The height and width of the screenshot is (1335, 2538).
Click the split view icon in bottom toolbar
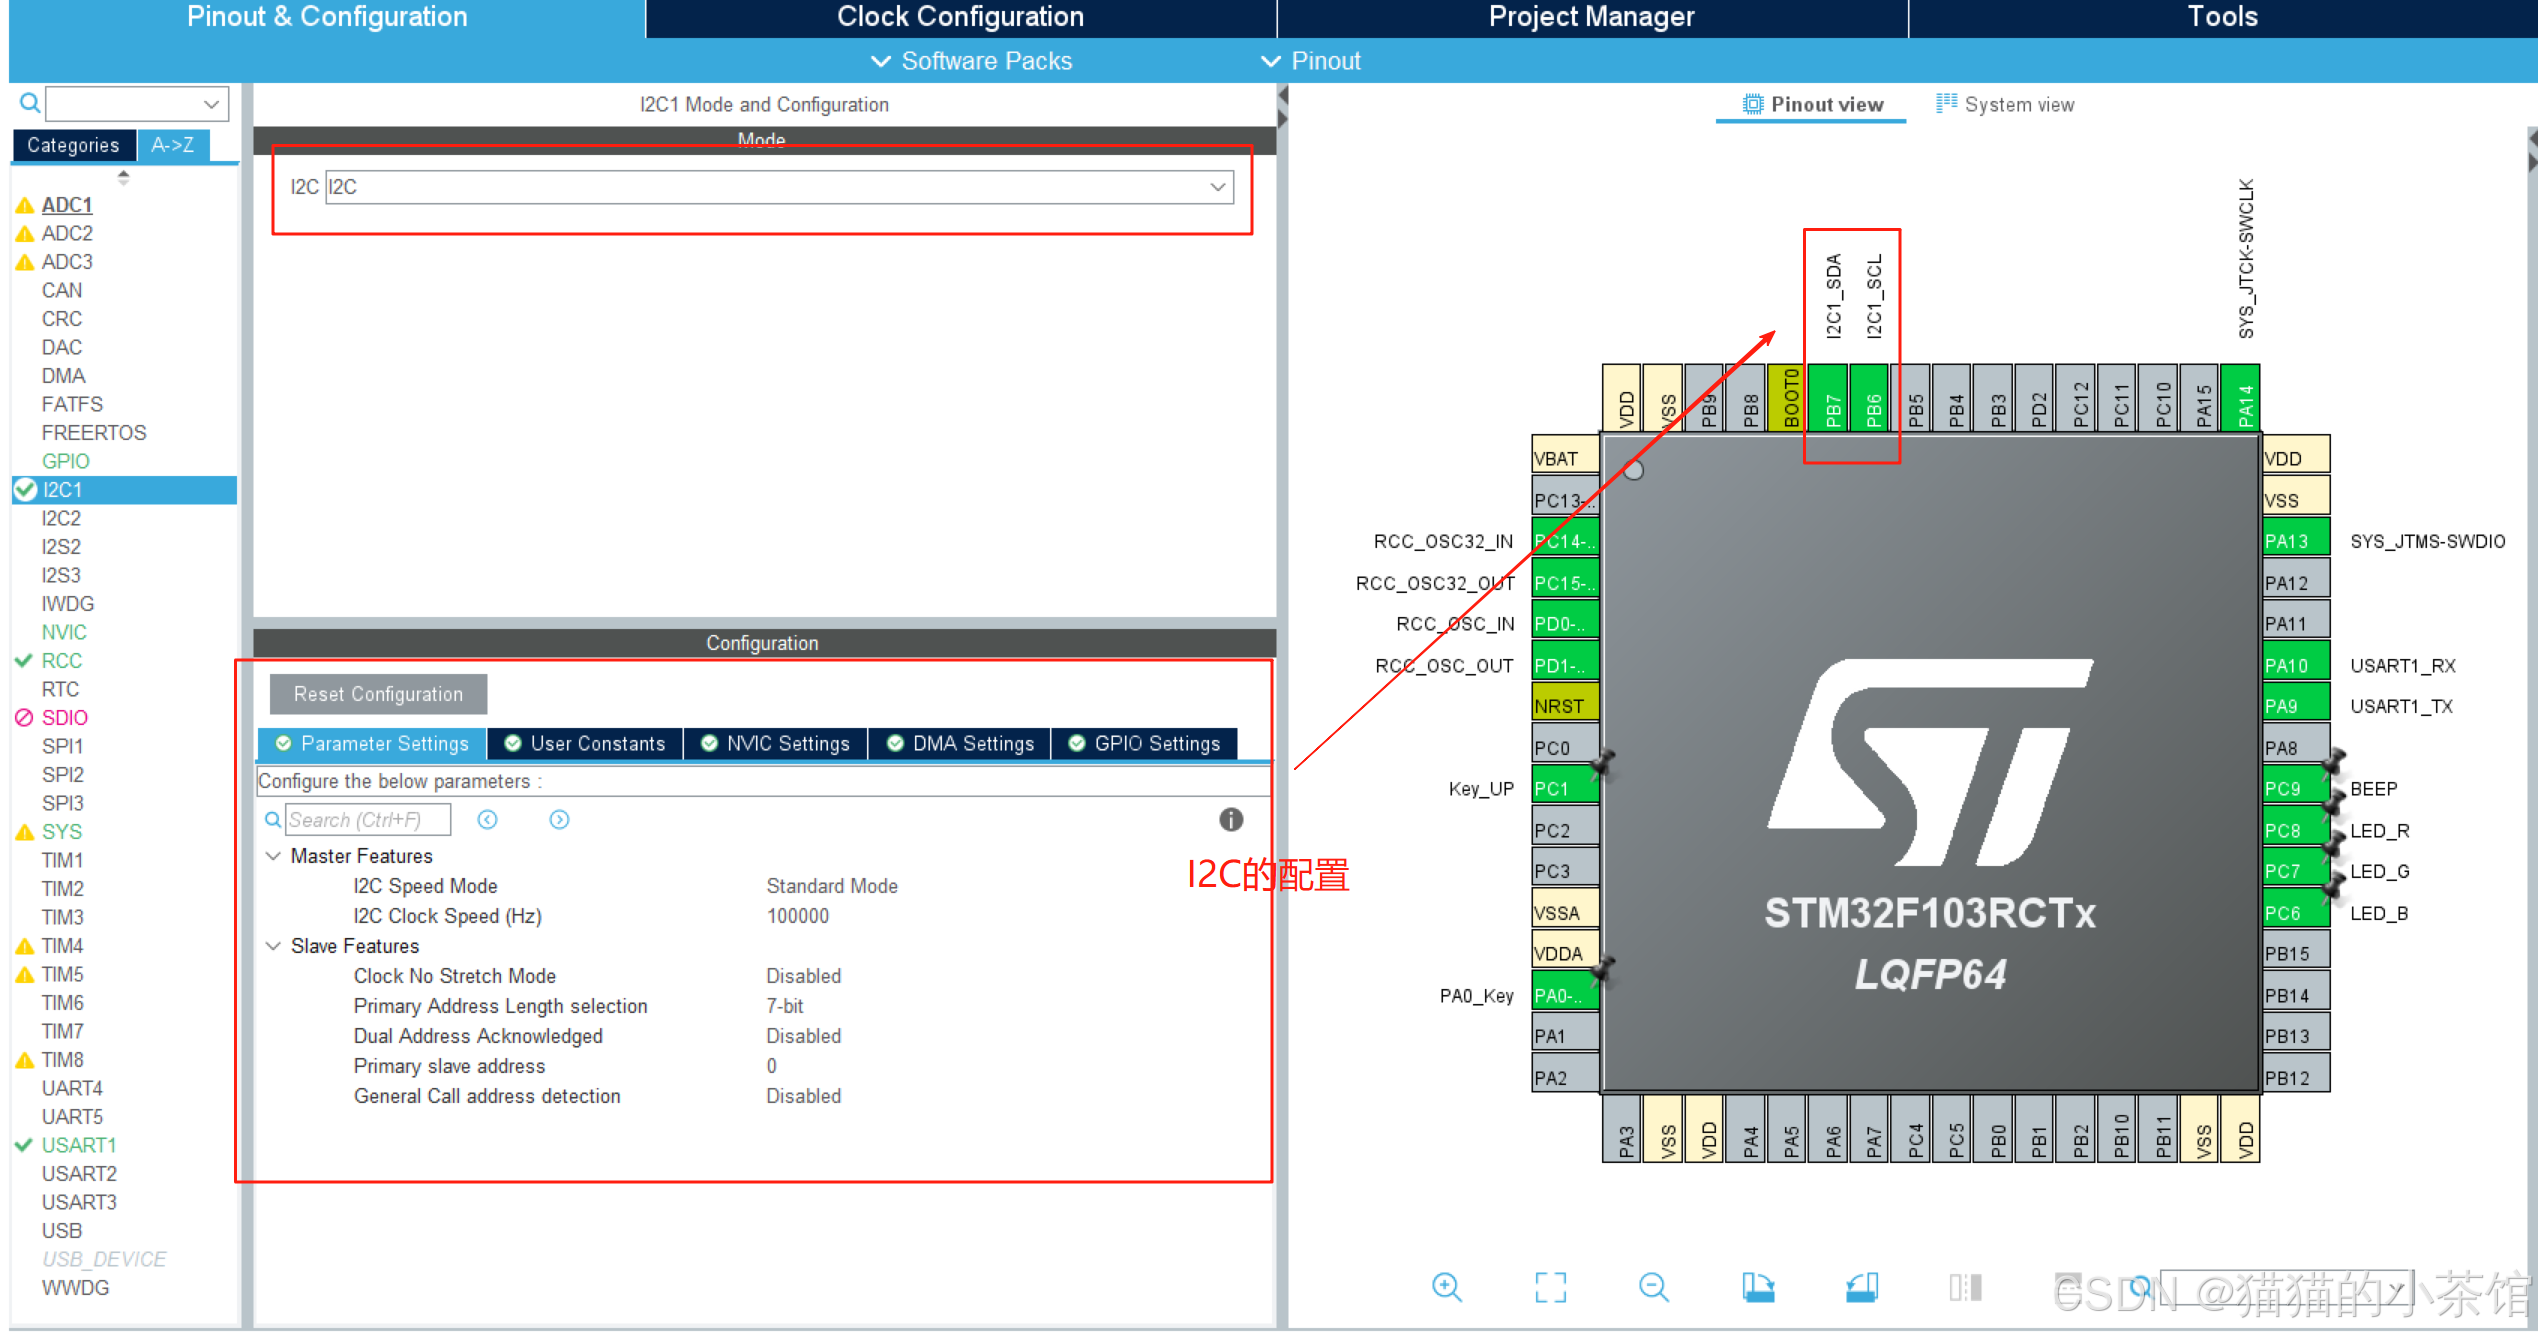pyautogui.click(x=1965, y=1287)
